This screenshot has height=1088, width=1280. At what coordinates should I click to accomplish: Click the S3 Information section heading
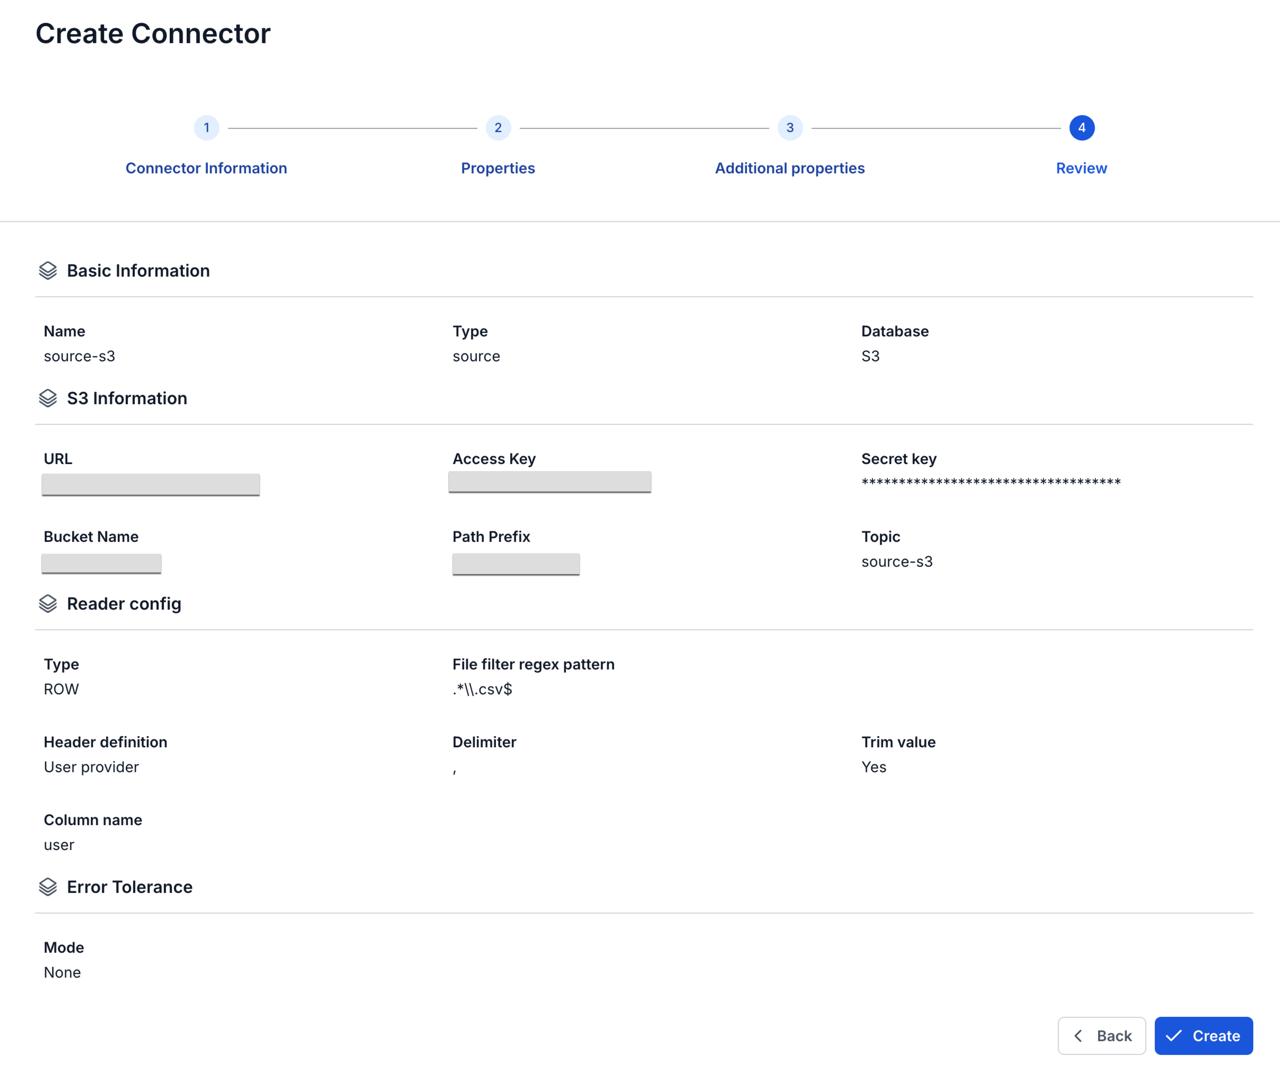(x=127, y=398)
